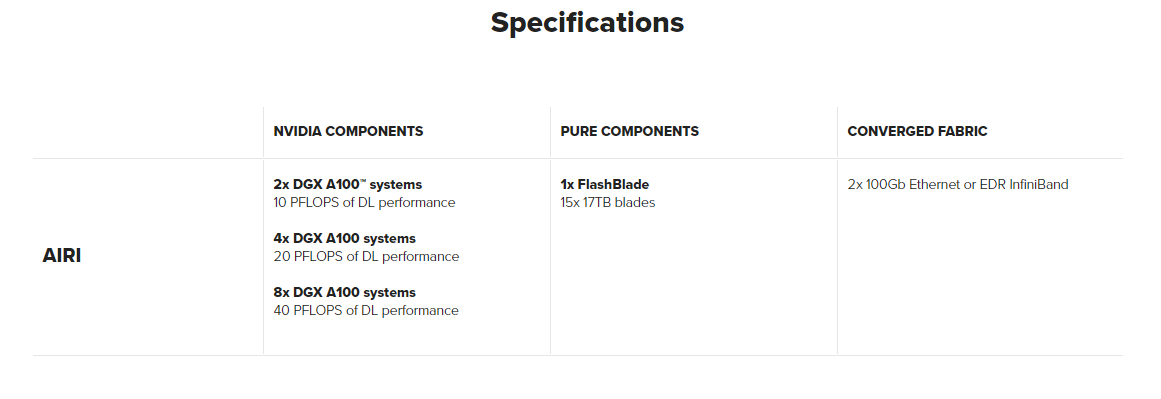Click the word PURE in column header

pos(578,132)
